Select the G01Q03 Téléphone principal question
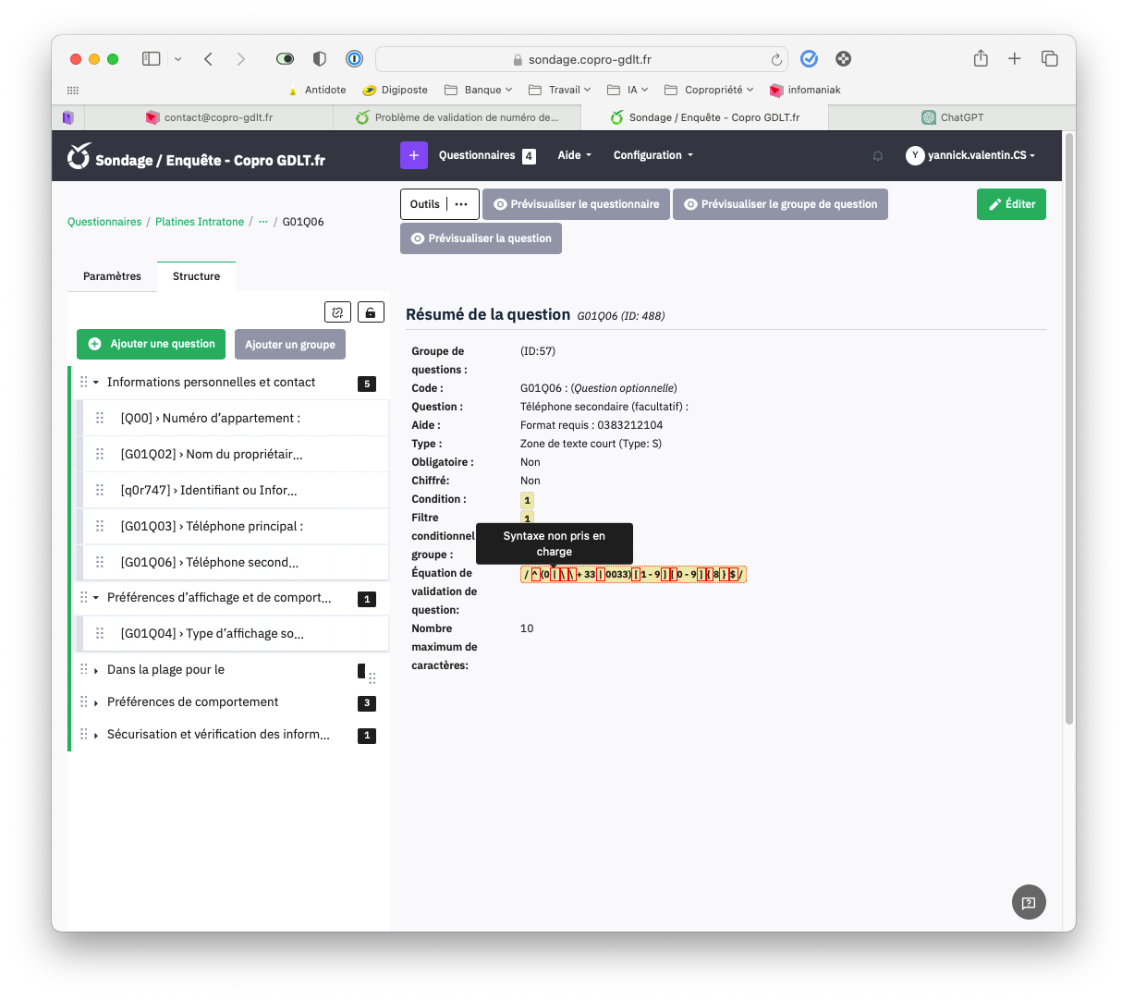This screenshot has height=1000, width=1127. tap(211, 526)
